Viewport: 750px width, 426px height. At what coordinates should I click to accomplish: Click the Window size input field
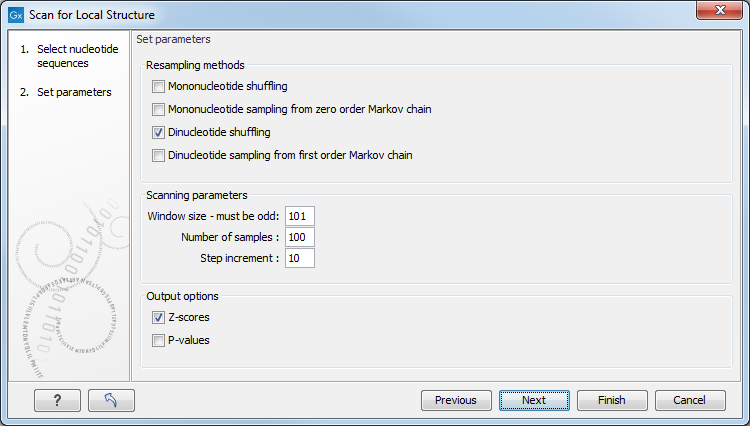tap(299, 216)
